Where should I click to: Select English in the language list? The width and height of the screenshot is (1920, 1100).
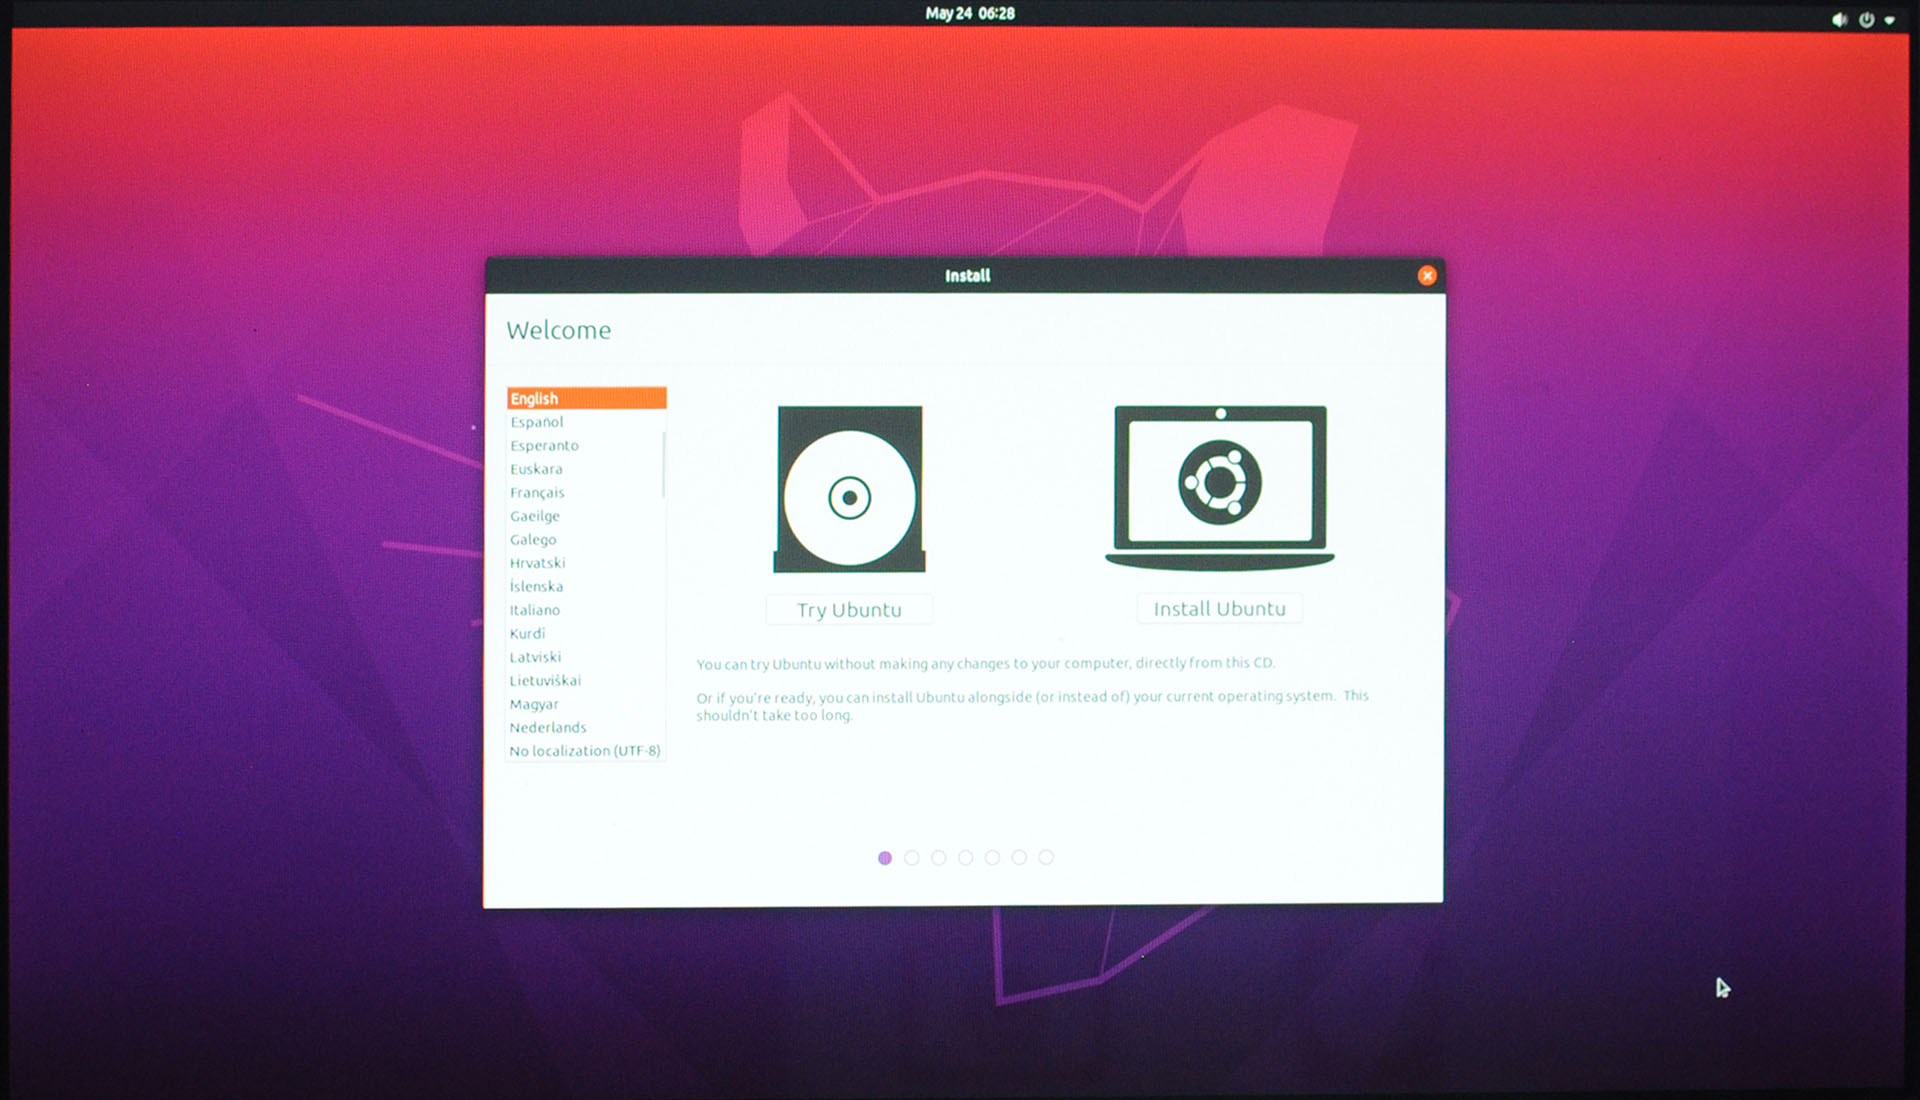pyautogui.click(x=586, y=398)
